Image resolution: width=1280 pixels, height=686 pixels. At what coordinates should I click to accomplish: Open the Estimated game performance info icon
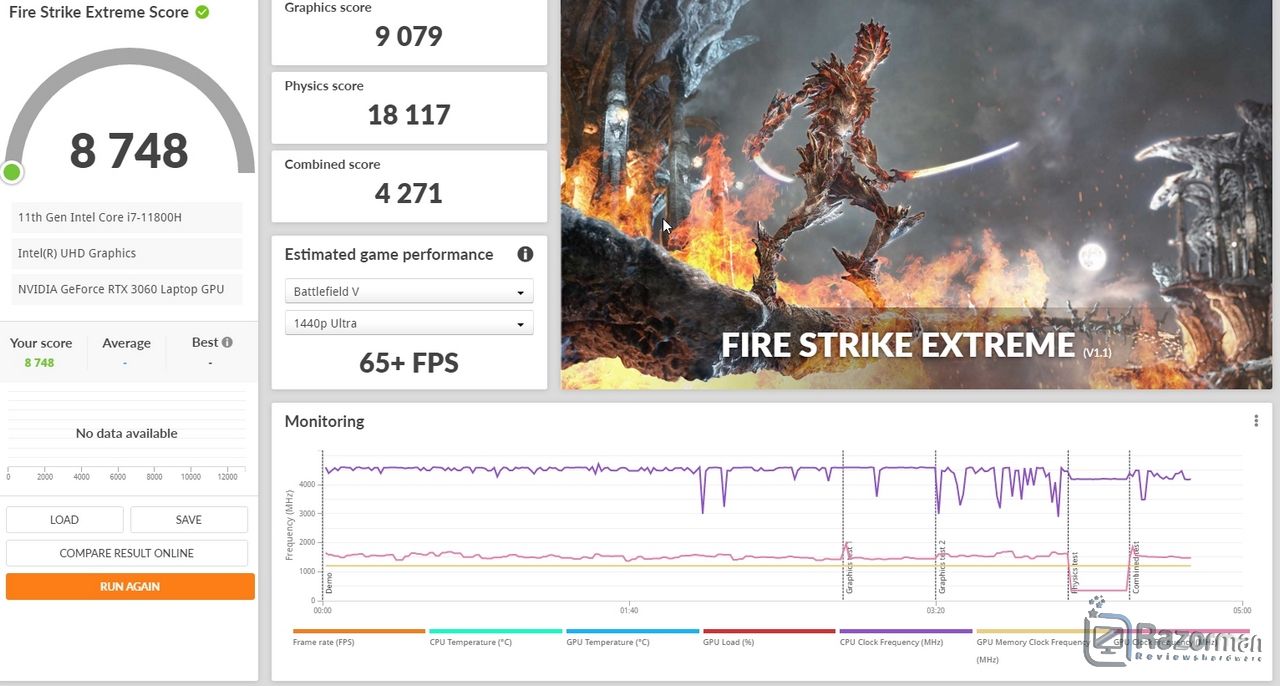pyautogui.click(x=525, y=254)
